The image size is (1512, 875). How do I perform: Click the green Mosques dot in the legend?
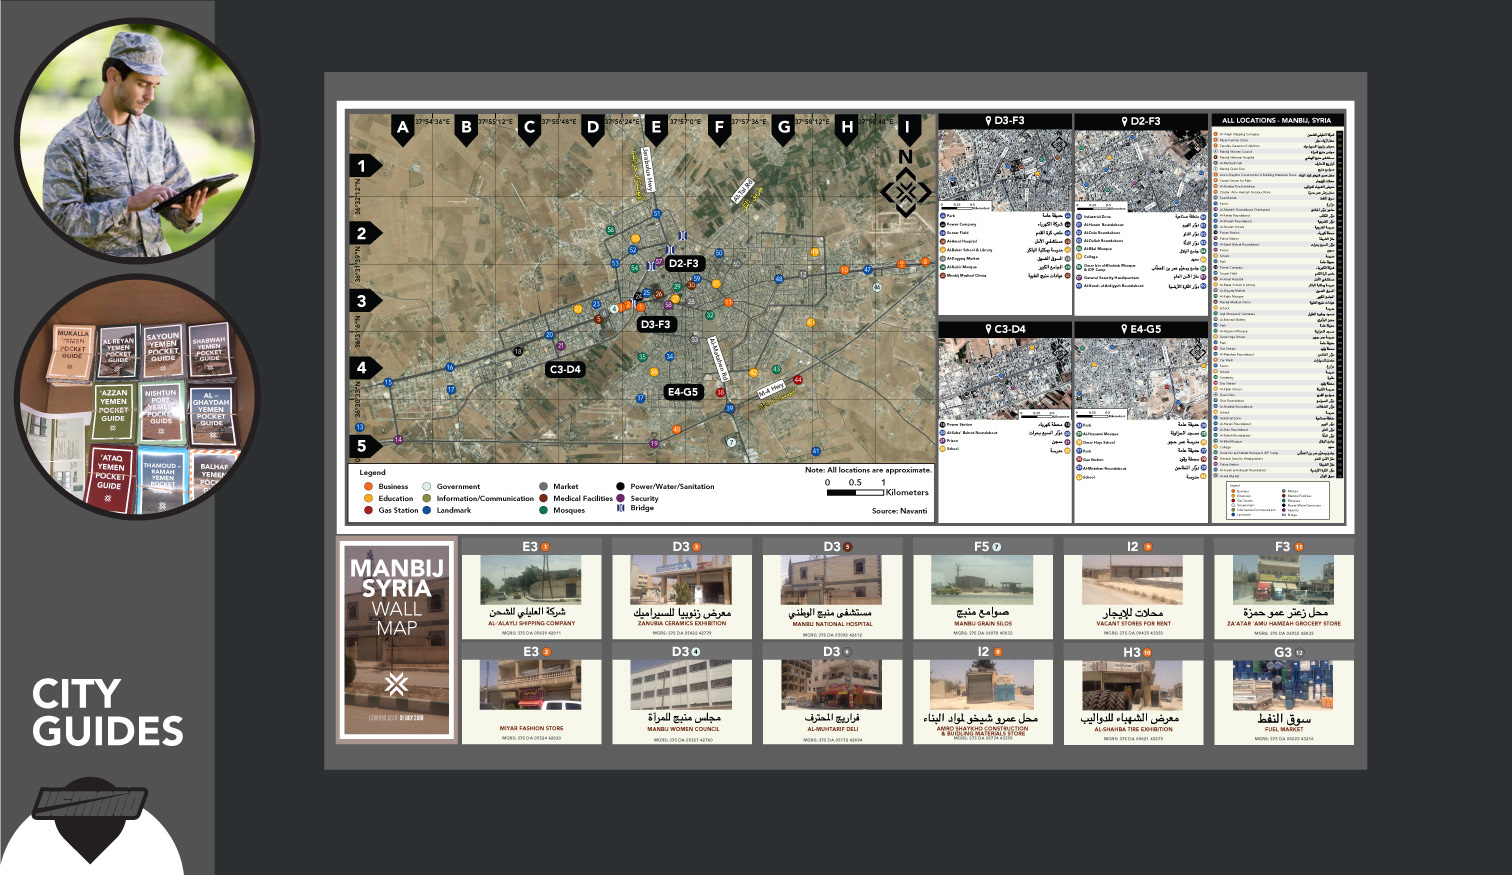point(544,510)
